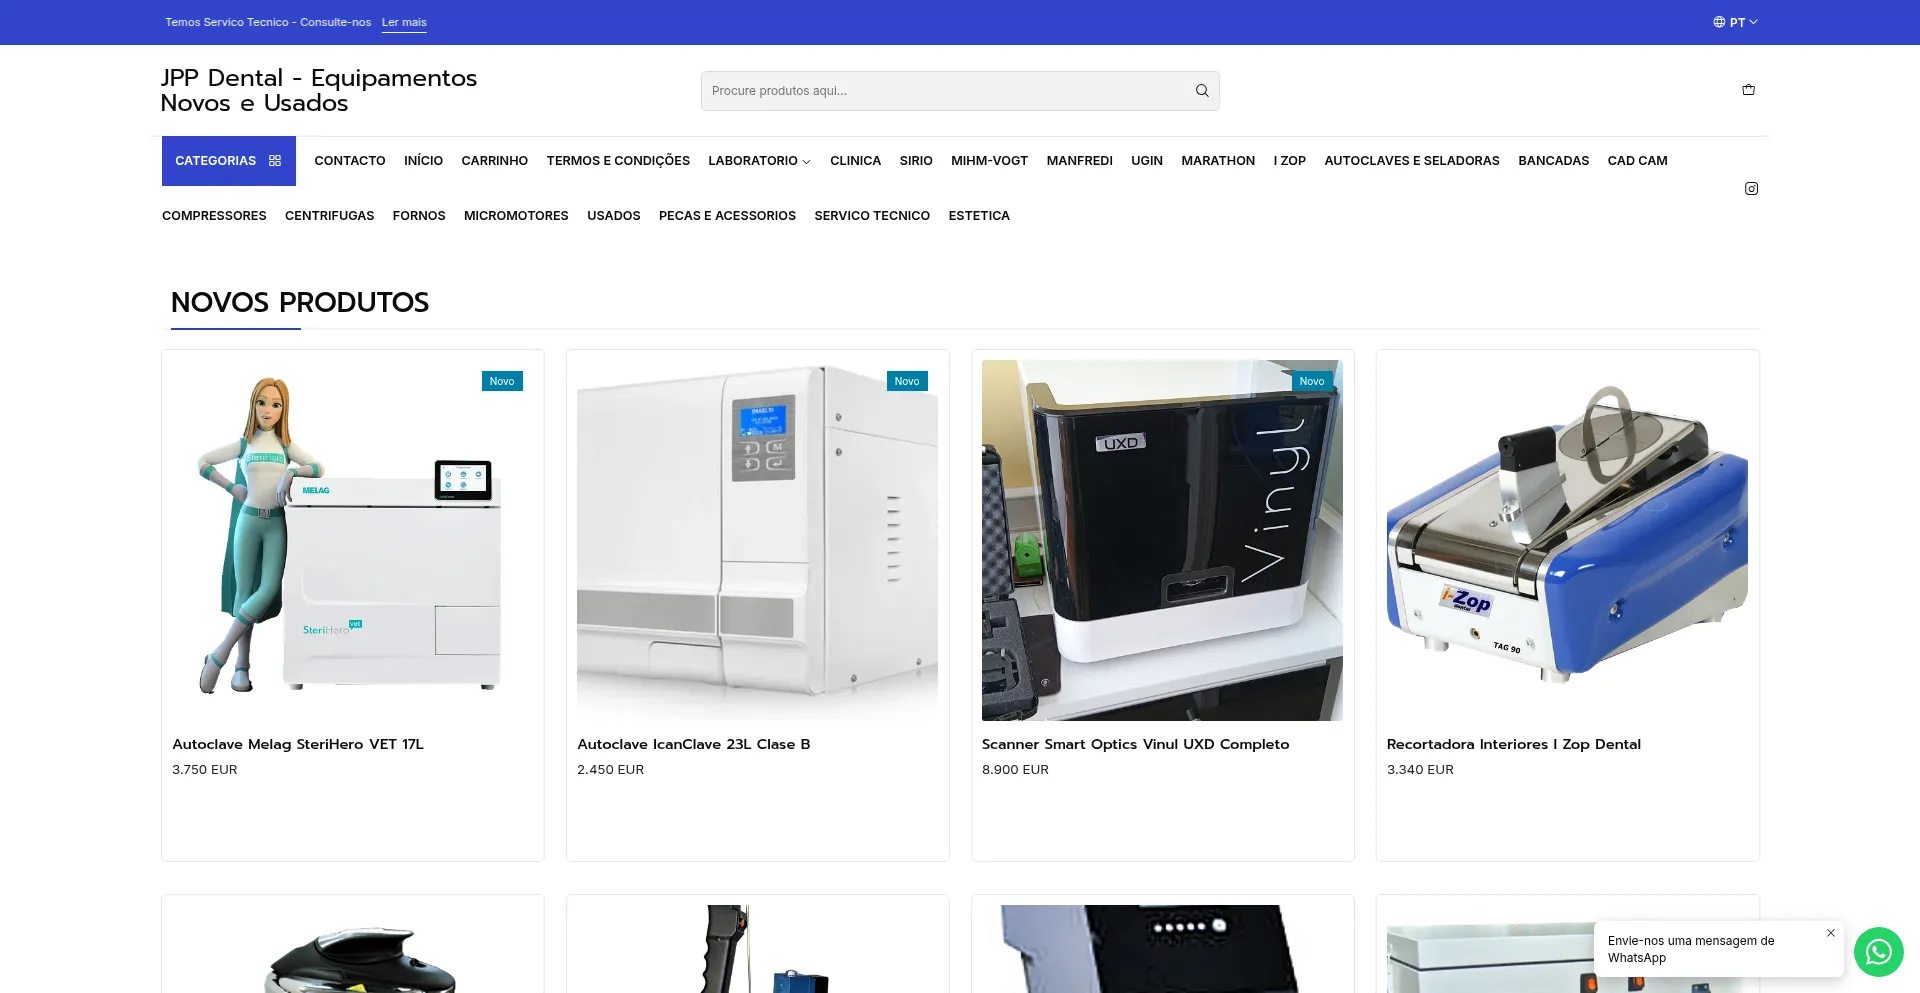1920x993 pixels.
Task: Open the Contacto menu item
Action: (x=349, y=161)
